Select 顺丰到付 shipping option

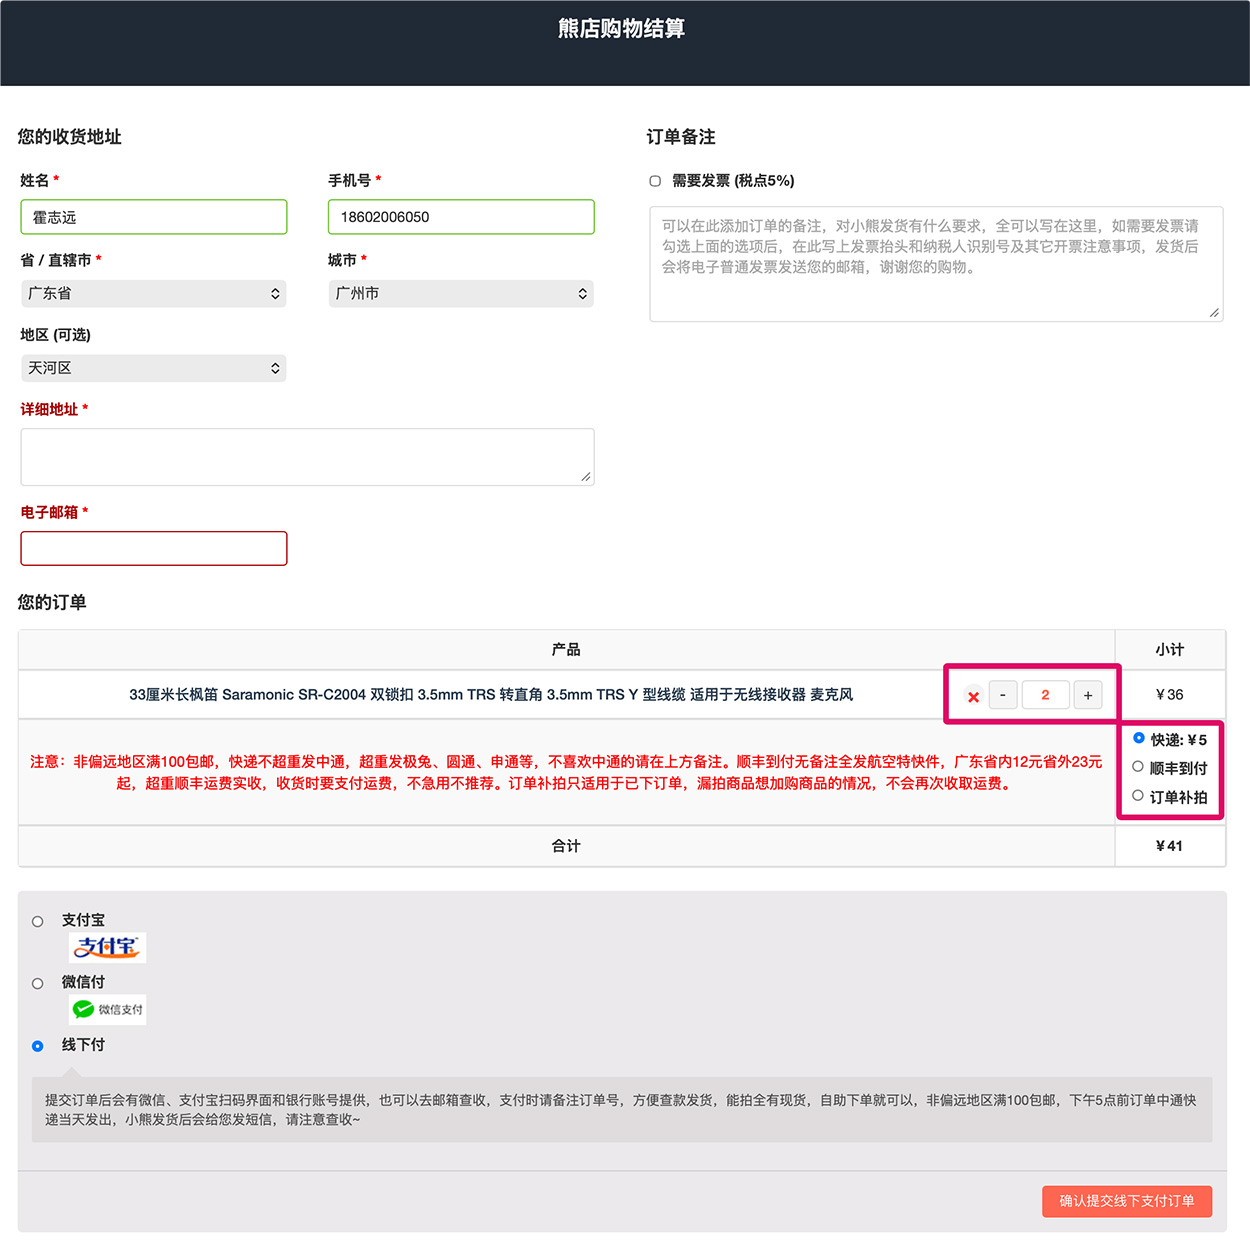coord(1138,767)
